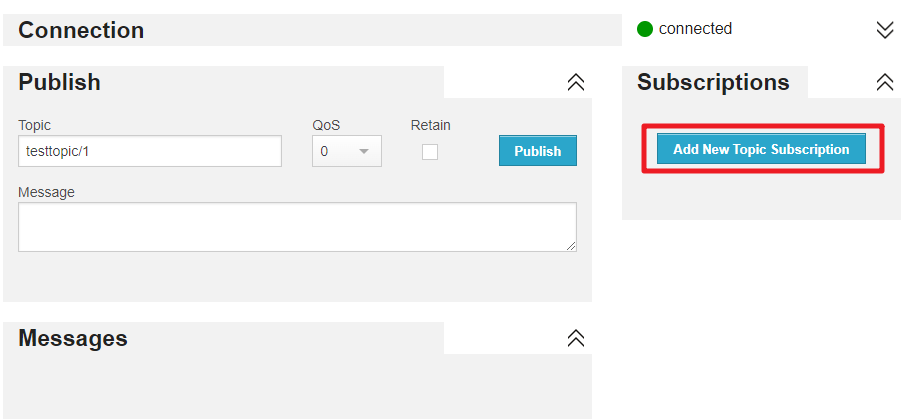Click the Retain label text

pyautogui.click(x=430, y=125)
